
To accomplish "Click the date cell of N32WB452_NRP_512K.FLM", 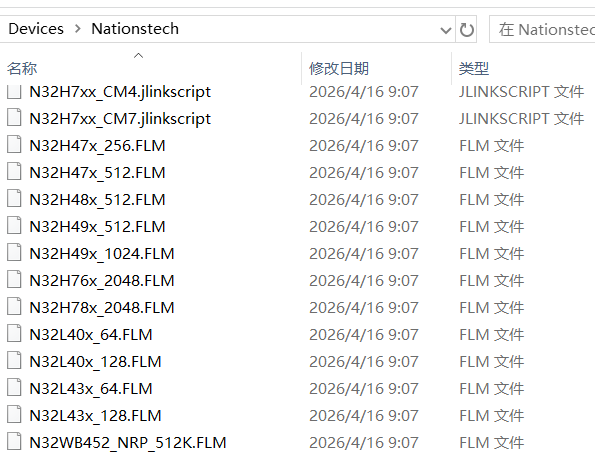I will coord(364,443).
